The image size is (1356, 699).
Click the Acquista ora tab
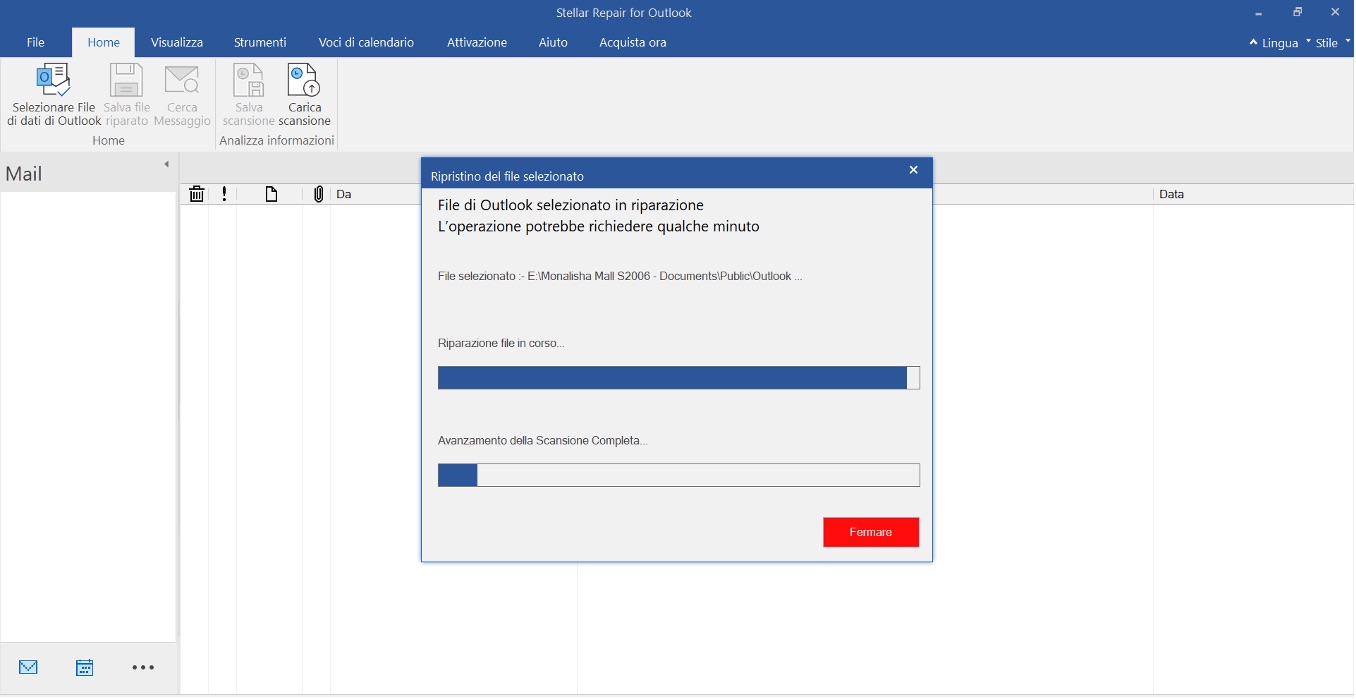pos(633,42)
